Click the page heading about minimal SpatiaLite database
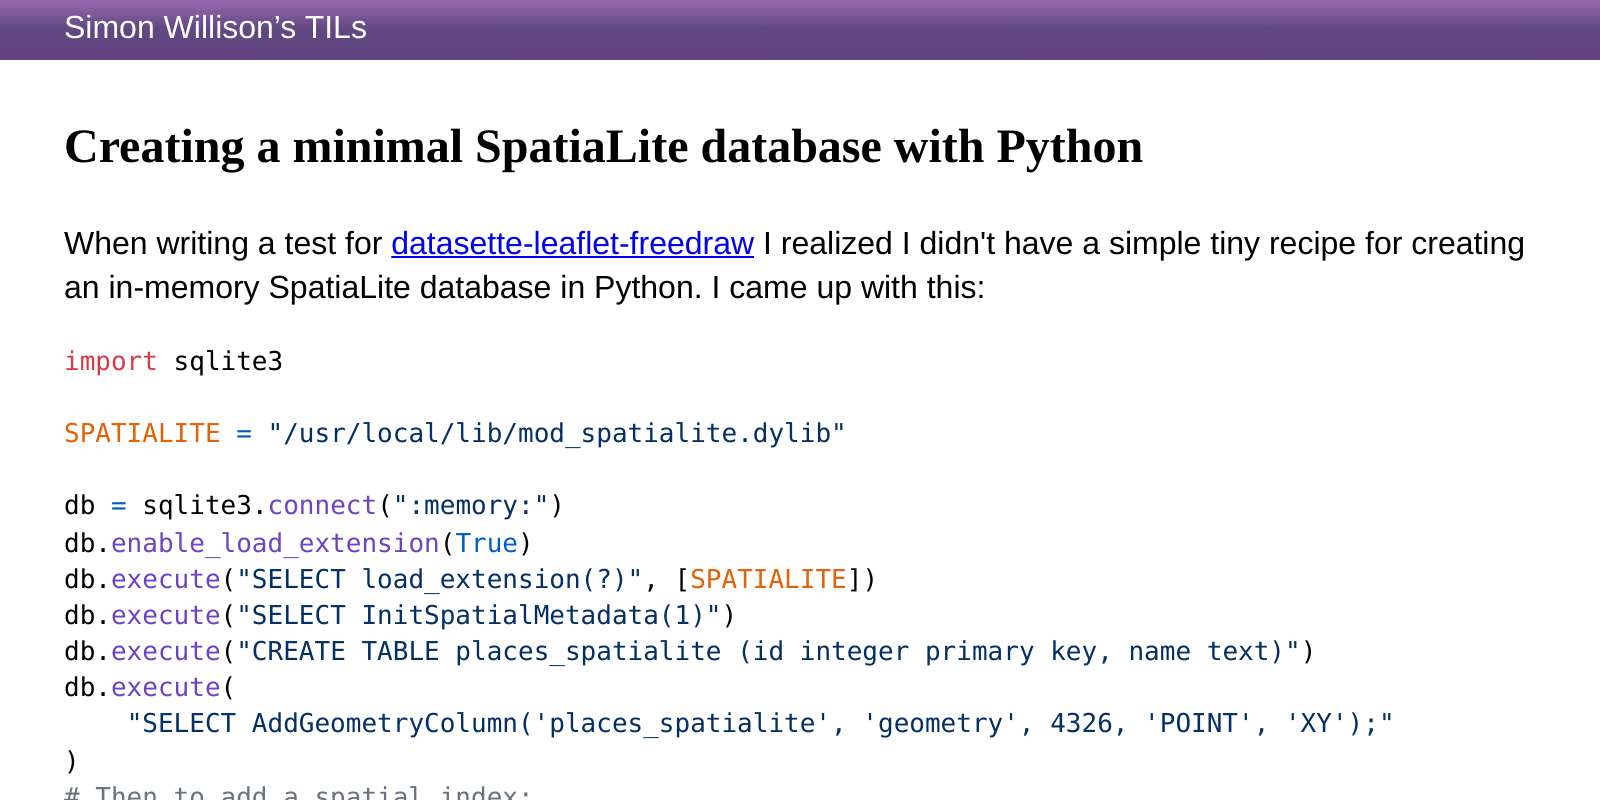 pyautogui.click(x=603, y=147)
